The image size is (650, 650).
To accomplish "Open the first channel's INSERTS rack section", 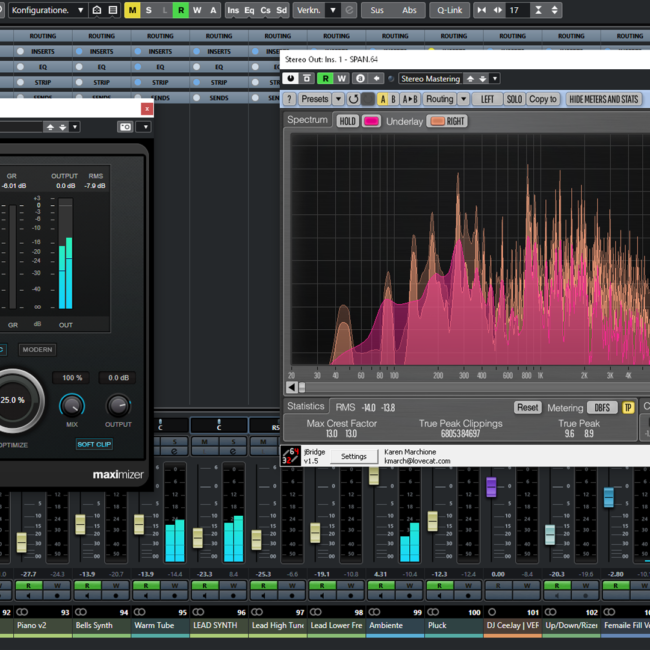I will coord(43,51).
